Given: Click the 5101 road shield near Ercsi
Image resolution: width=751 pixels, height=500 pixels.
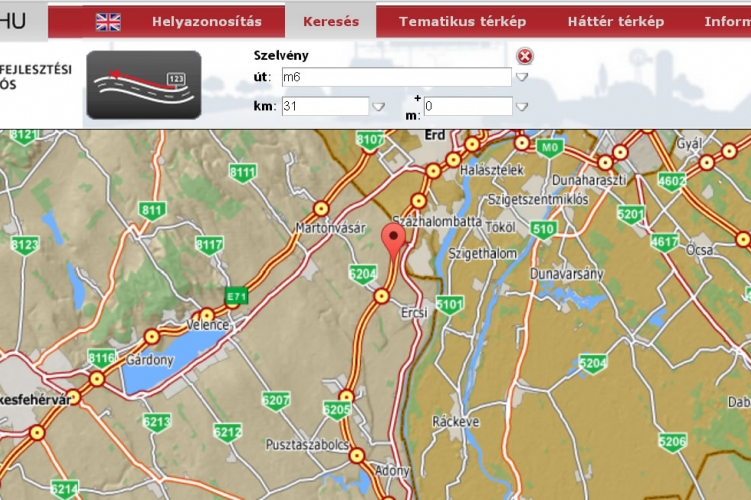Looking at the screenshot, I should [x=451, y=304].
